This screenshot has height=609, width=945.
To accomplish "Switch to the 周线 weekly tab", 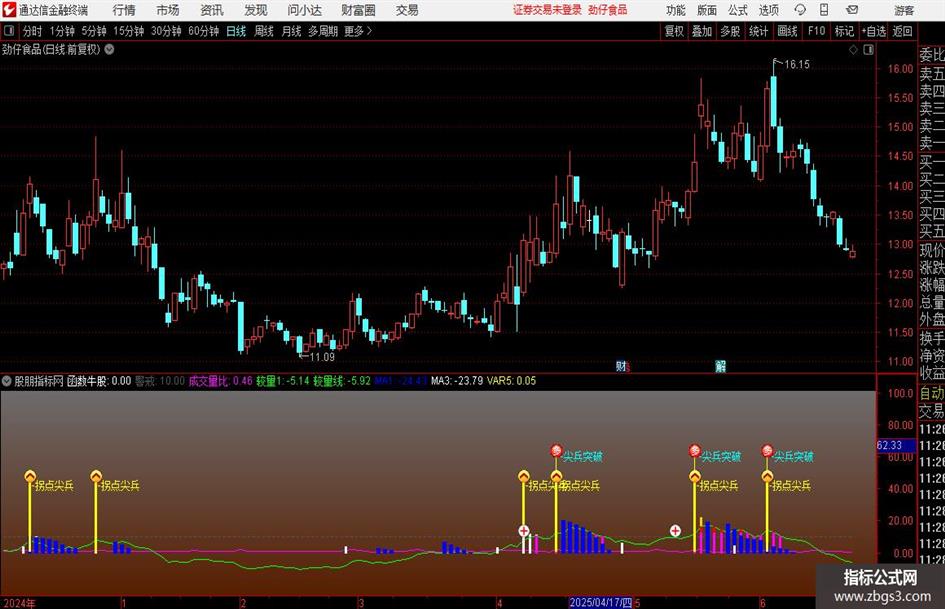I will (264, 31).
